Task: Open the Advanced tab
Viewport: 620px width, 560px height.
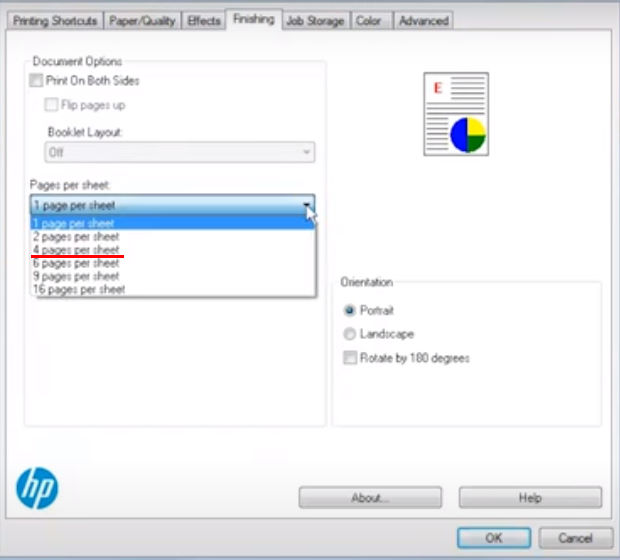Action: click(x=423, y=20)
